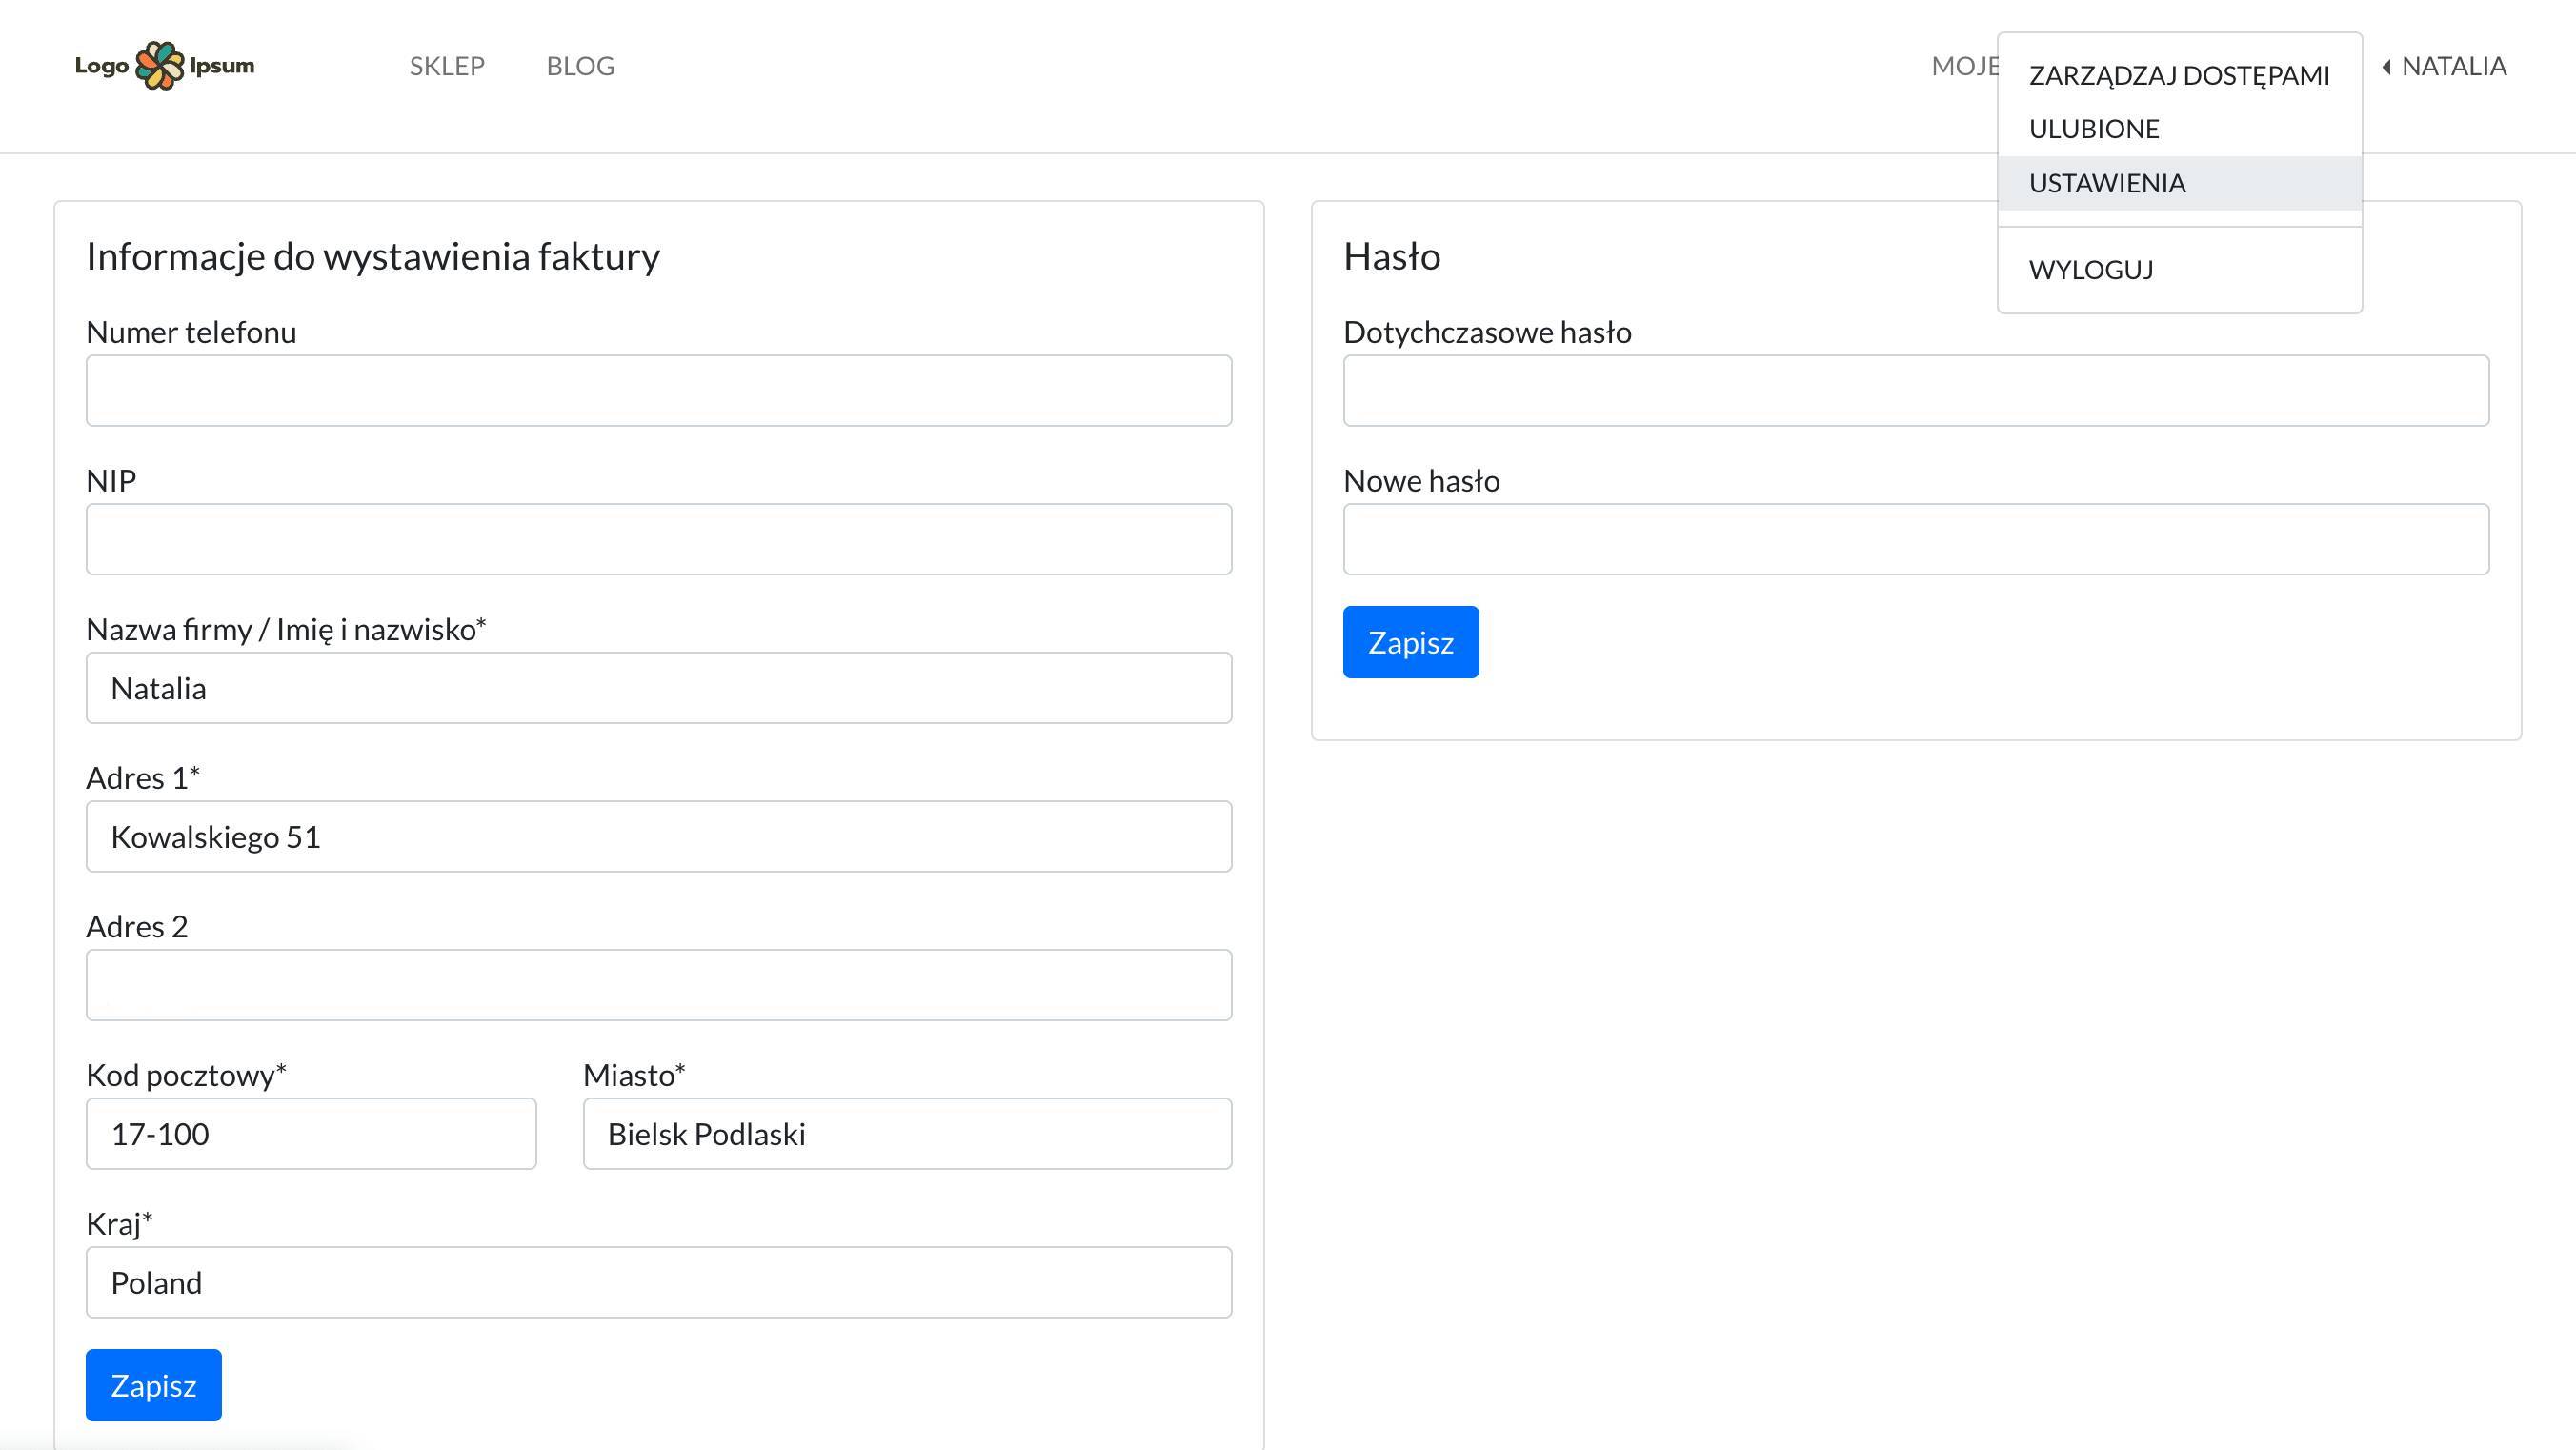Screen dimensions: 2576x1450
Task: Save new password with Zapisz button
Action: (1410, 642)
